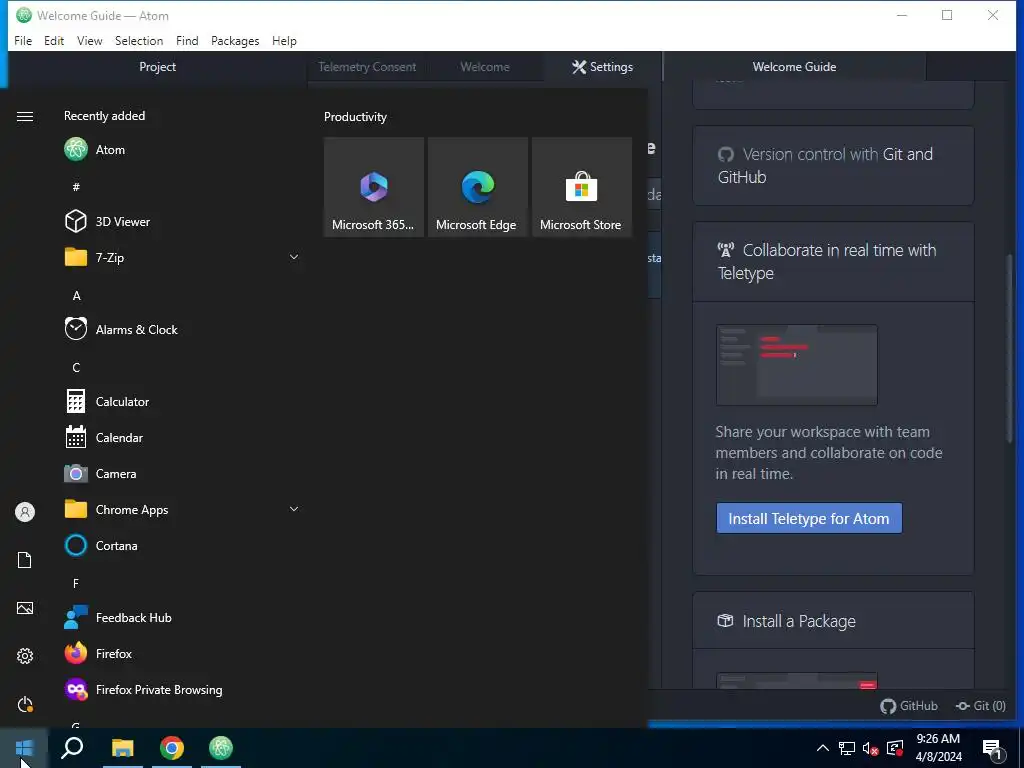Open Firefox Private Browsing
This screenshot has height=768, width=1024.
180,689
